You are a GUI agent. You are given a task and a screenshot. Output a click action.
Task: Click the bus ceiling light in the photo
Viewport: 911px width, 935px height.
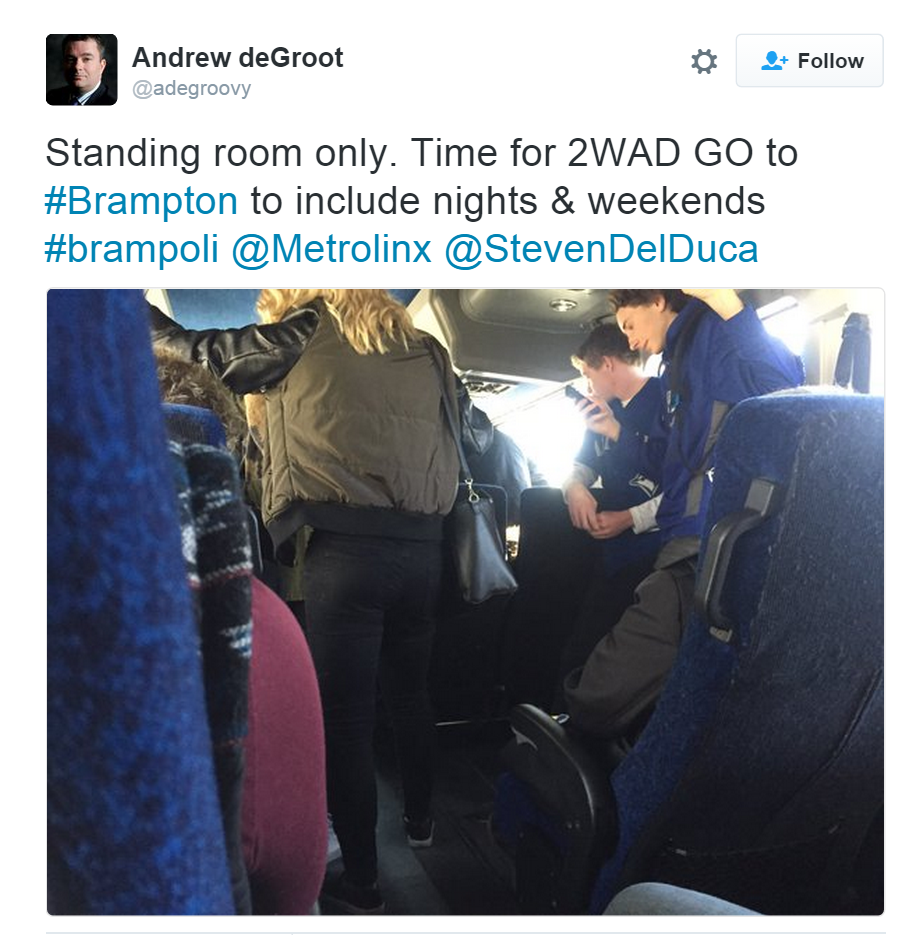[x=562, y=305]
